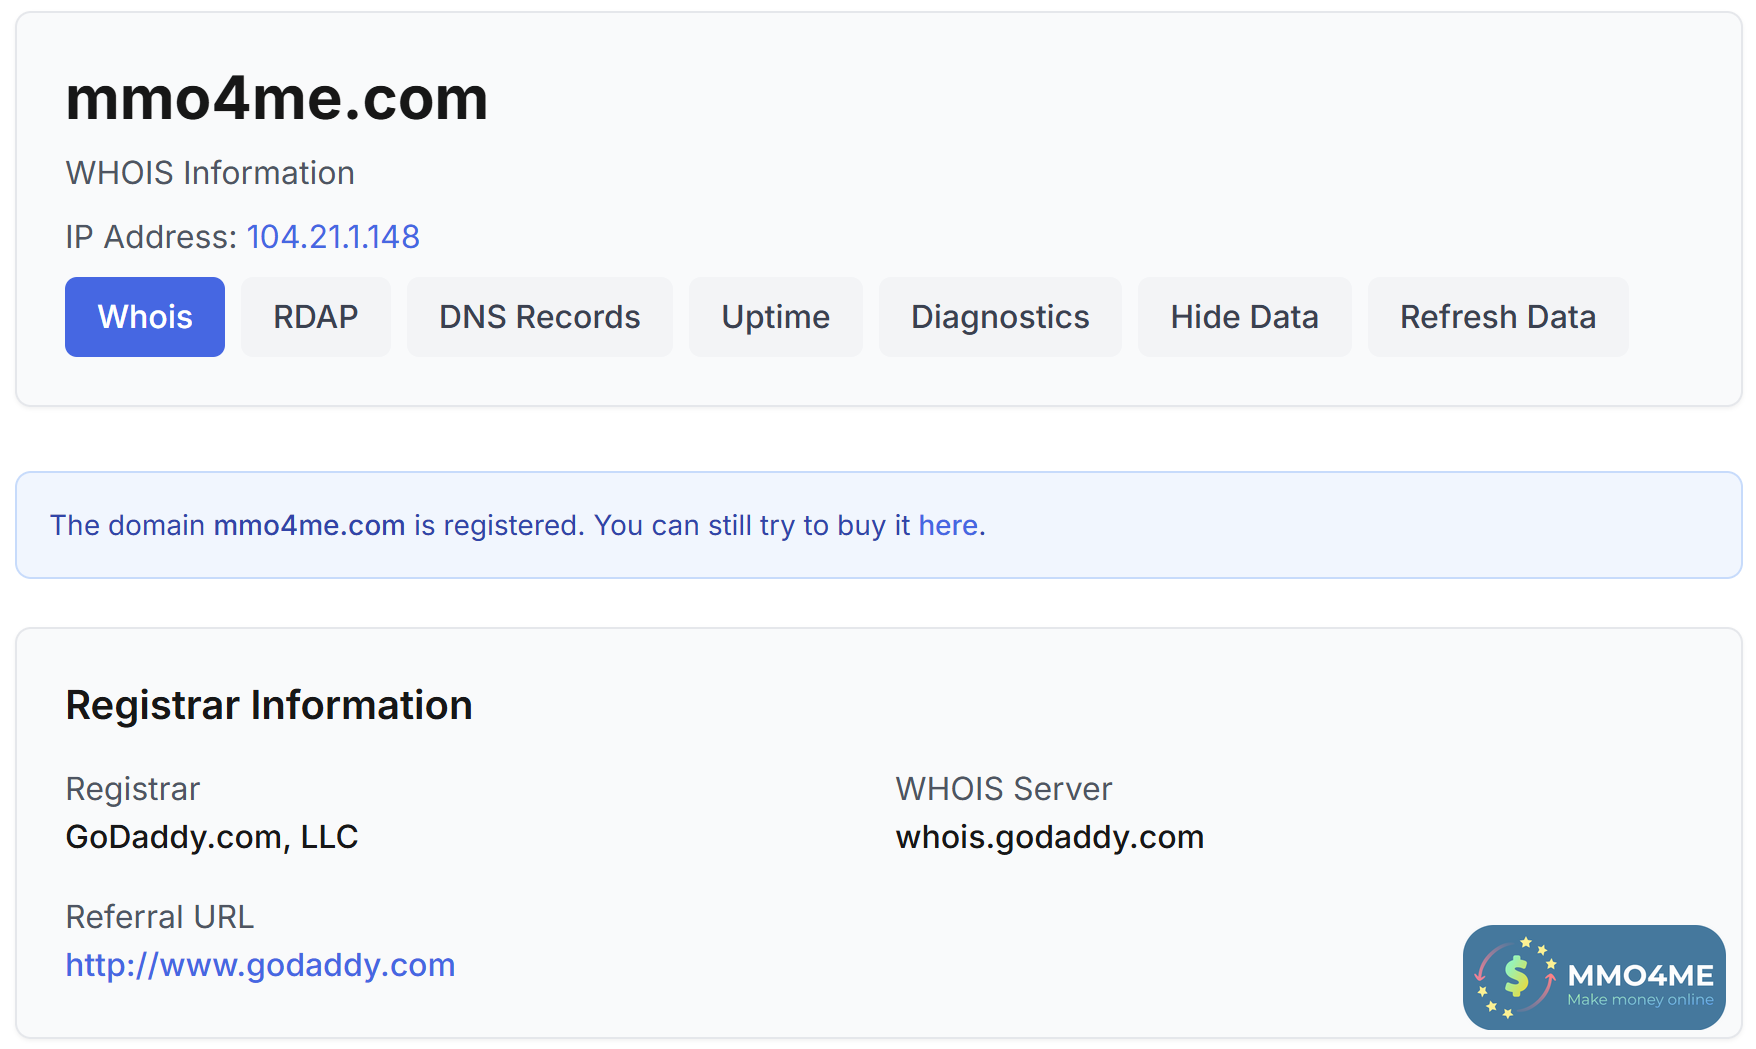Image resolution: width=1756 pixels, height=1049 pixels.
Task: Click the large mmo4me.com page heading
Action: (276, 99)
